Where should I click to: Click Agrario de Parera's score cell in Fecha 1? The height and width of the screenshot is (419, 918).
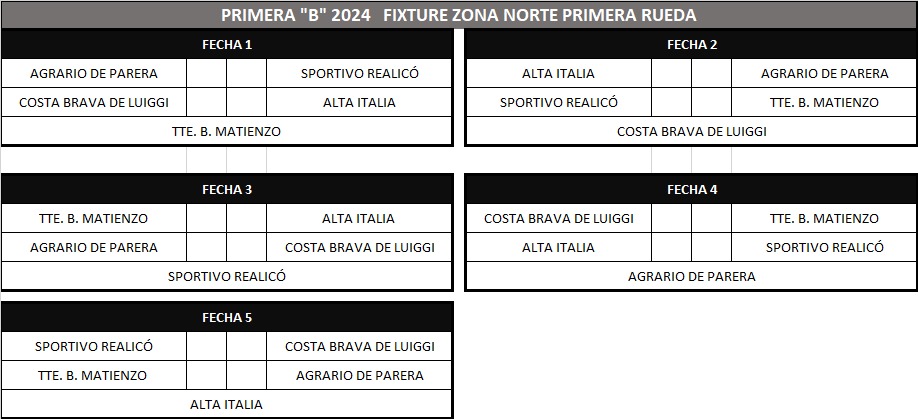tap(206, 73)
